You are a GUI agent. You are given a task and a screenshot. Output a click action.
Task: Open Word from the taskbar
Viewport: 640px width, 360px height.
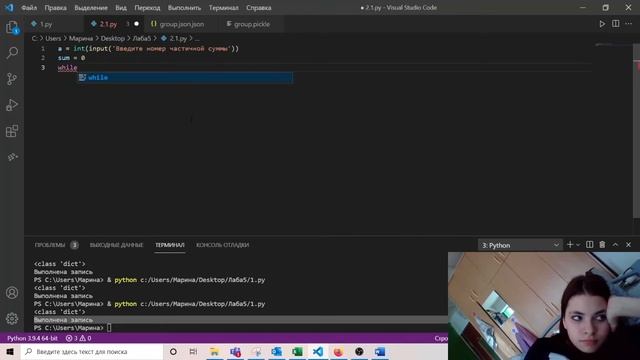click(380, 351)
